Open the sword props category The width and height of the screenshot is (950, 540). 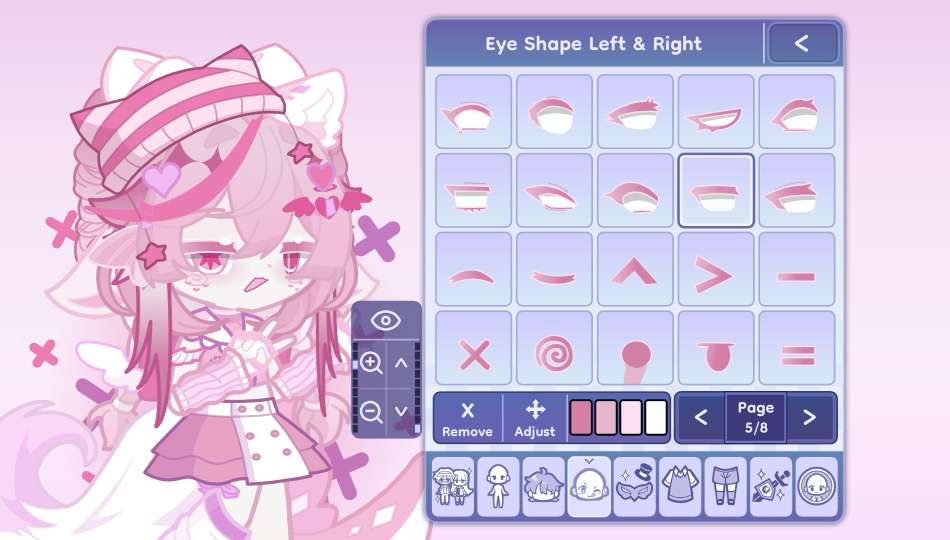point(771,487)
